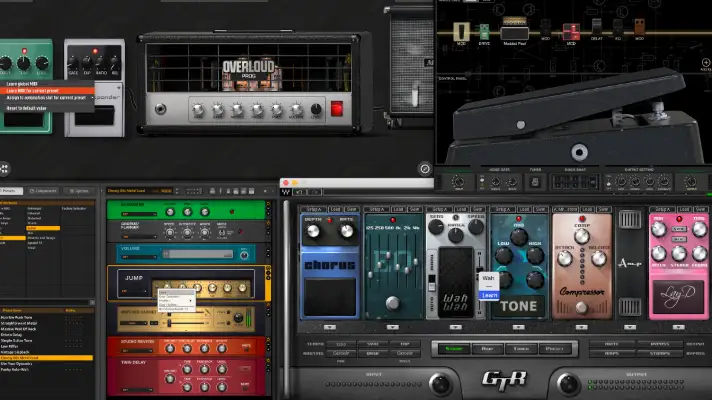Toggle the red power switch on Overloud amp
This screenshot has height=400, width=712.
click(337, 108)
